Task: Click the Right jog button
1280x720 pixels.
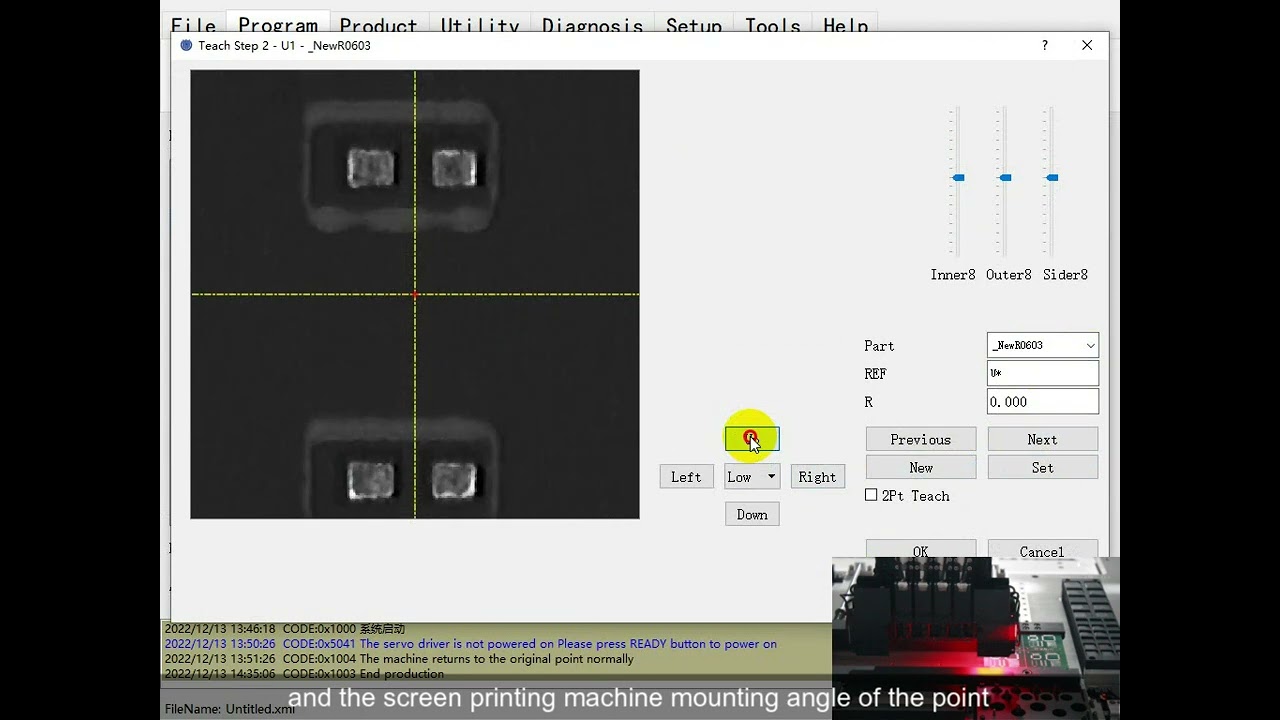Action: [817, 477]
